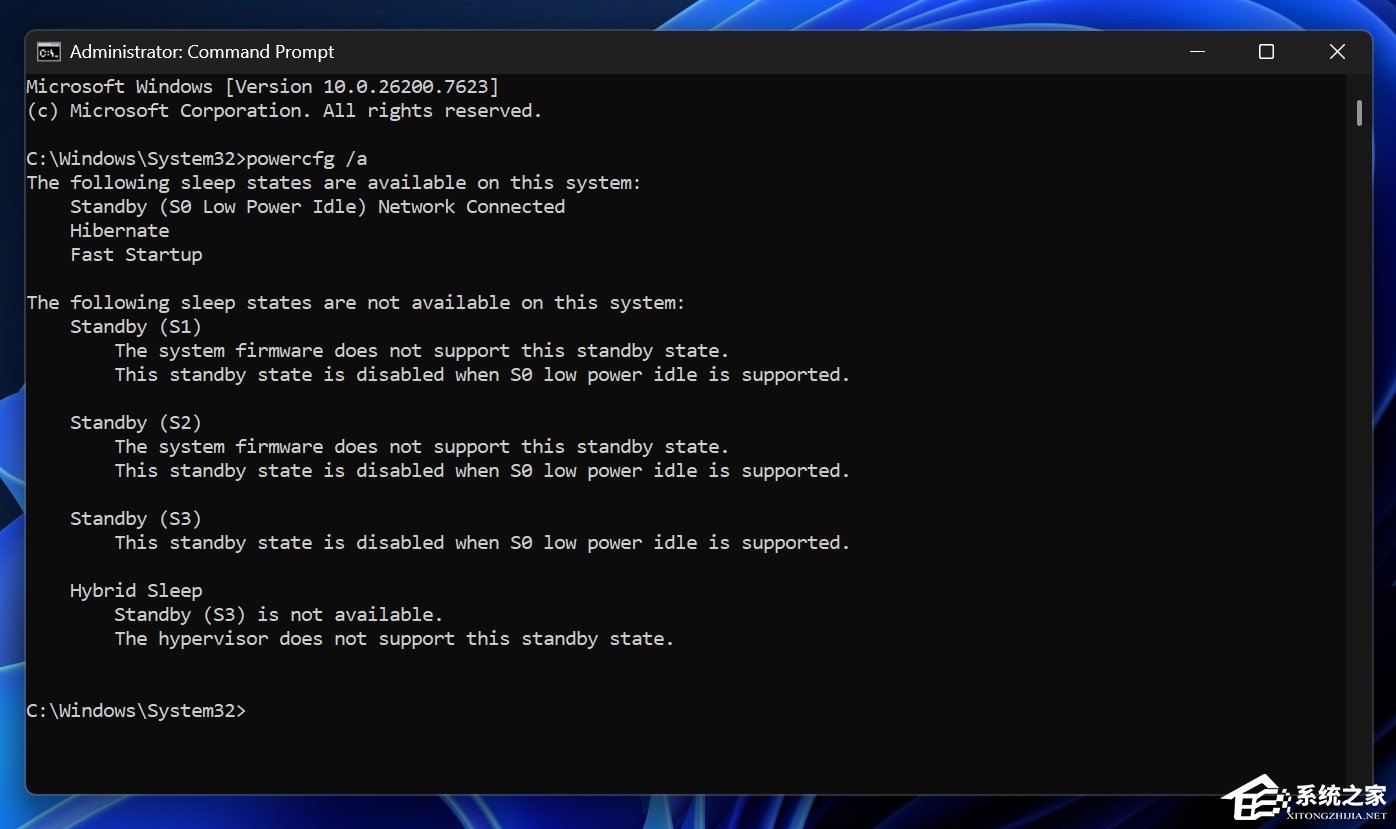Click 'sleep states are available' heading line
The width and height of the screenshot is (1396, 829).
[334, 183]
